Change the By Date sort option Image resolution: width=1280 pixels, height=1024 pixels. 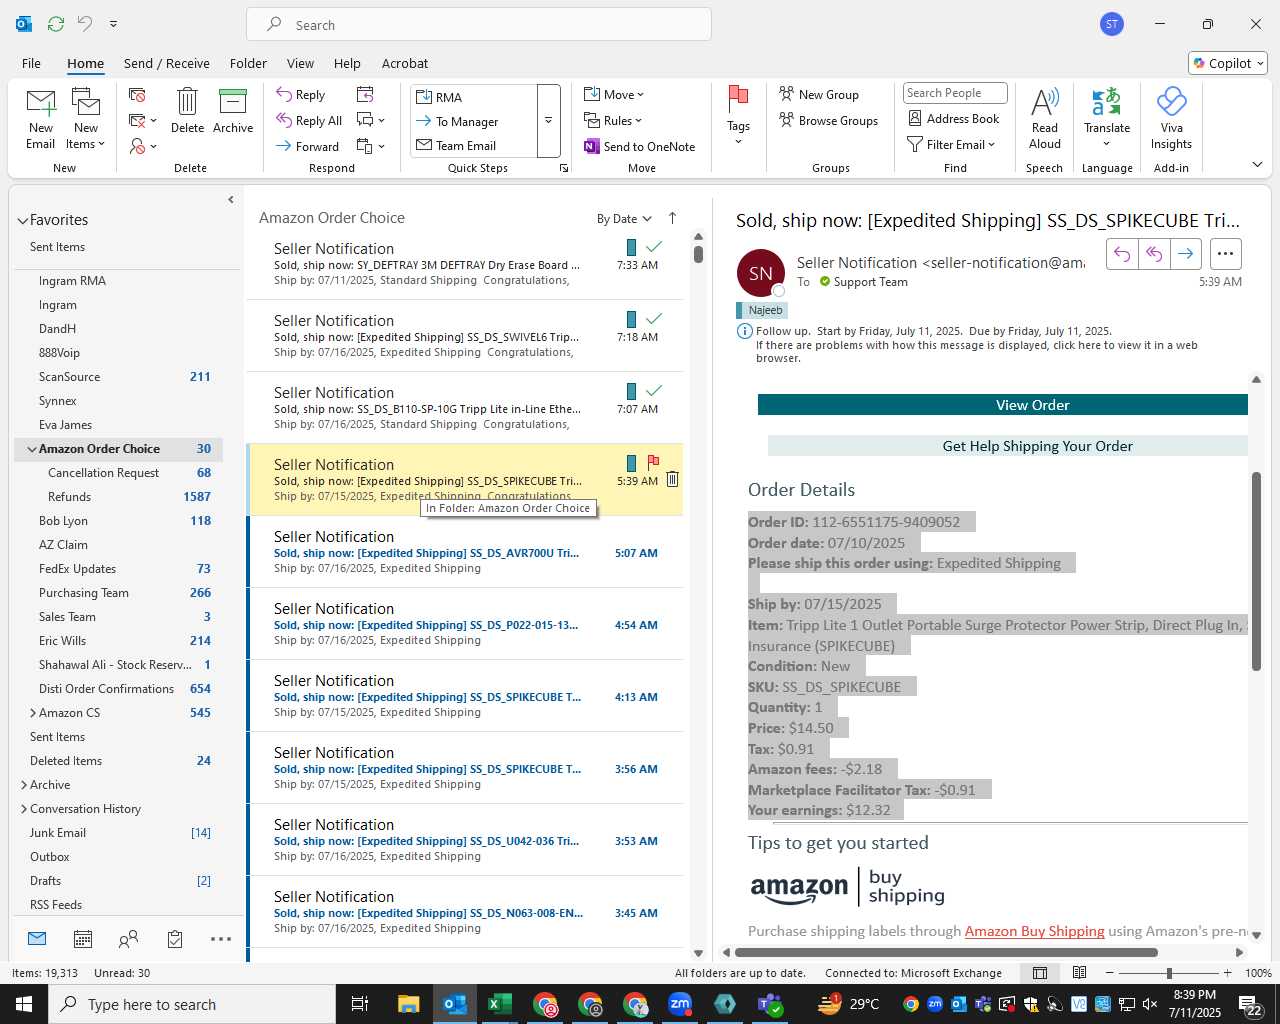click(624, 219)
